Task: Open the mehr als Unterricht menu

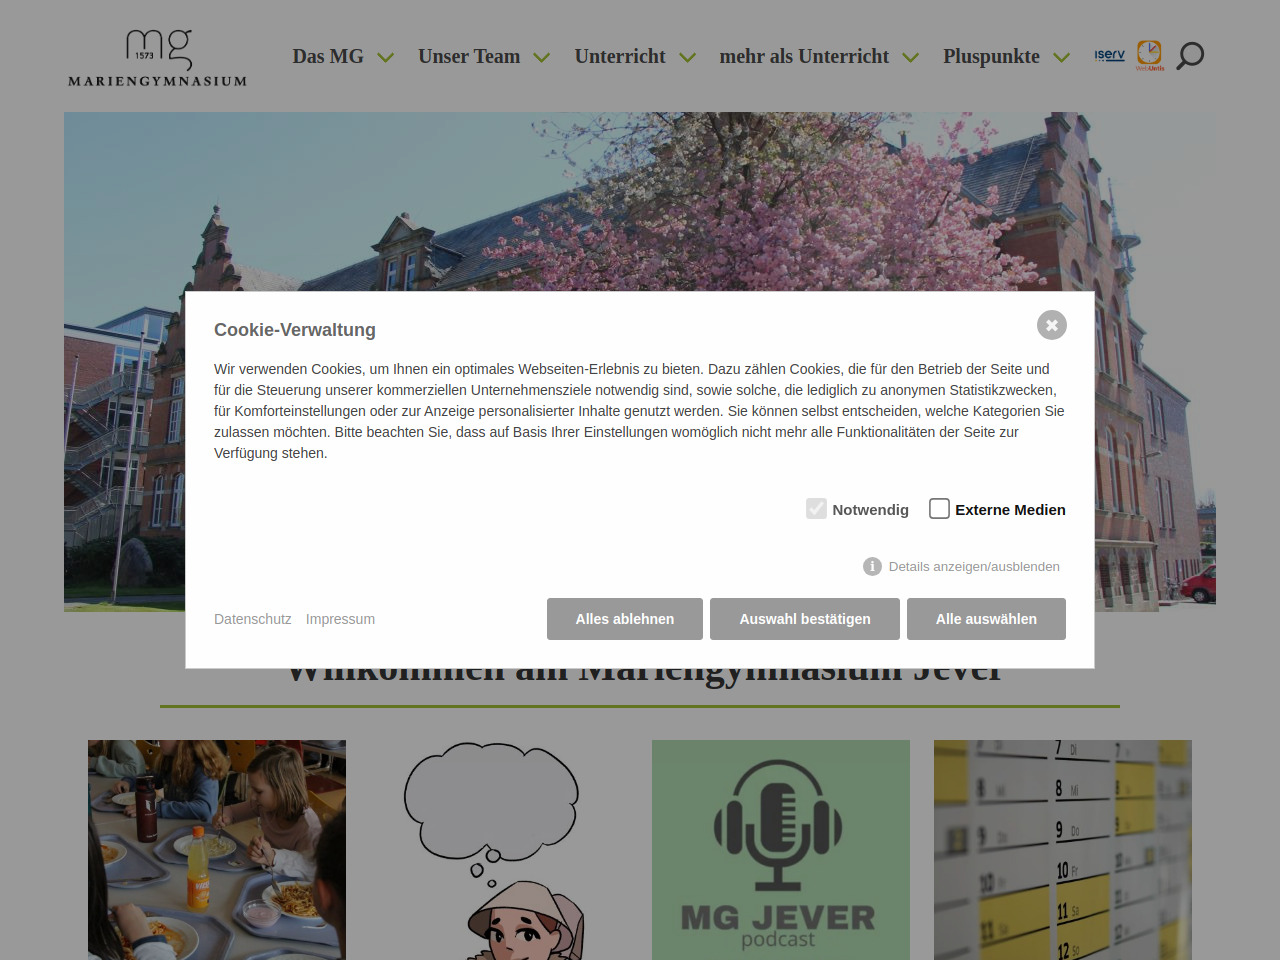Action: 804,57
